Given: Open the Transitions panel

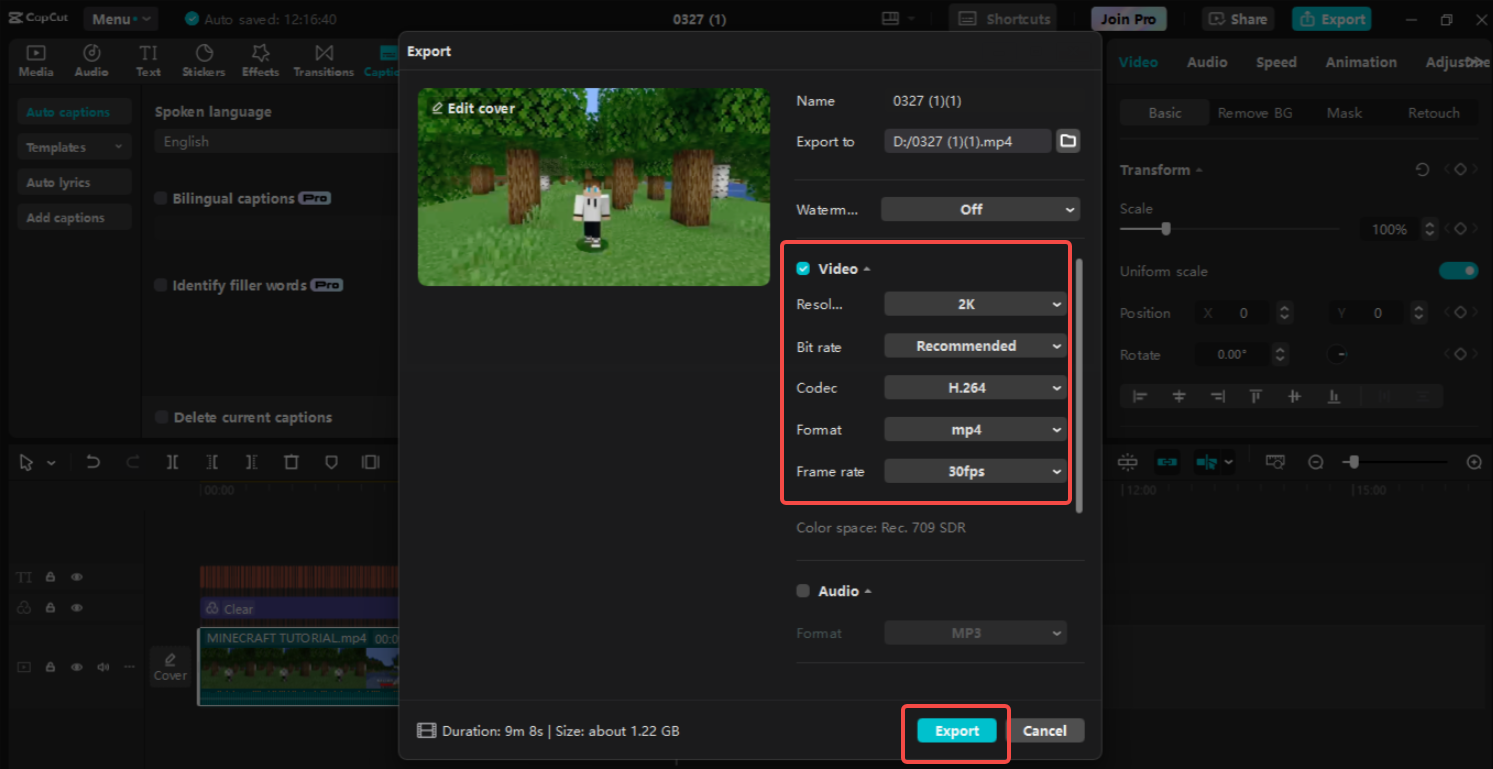Looking at the screenshot, I should (323, 60).
